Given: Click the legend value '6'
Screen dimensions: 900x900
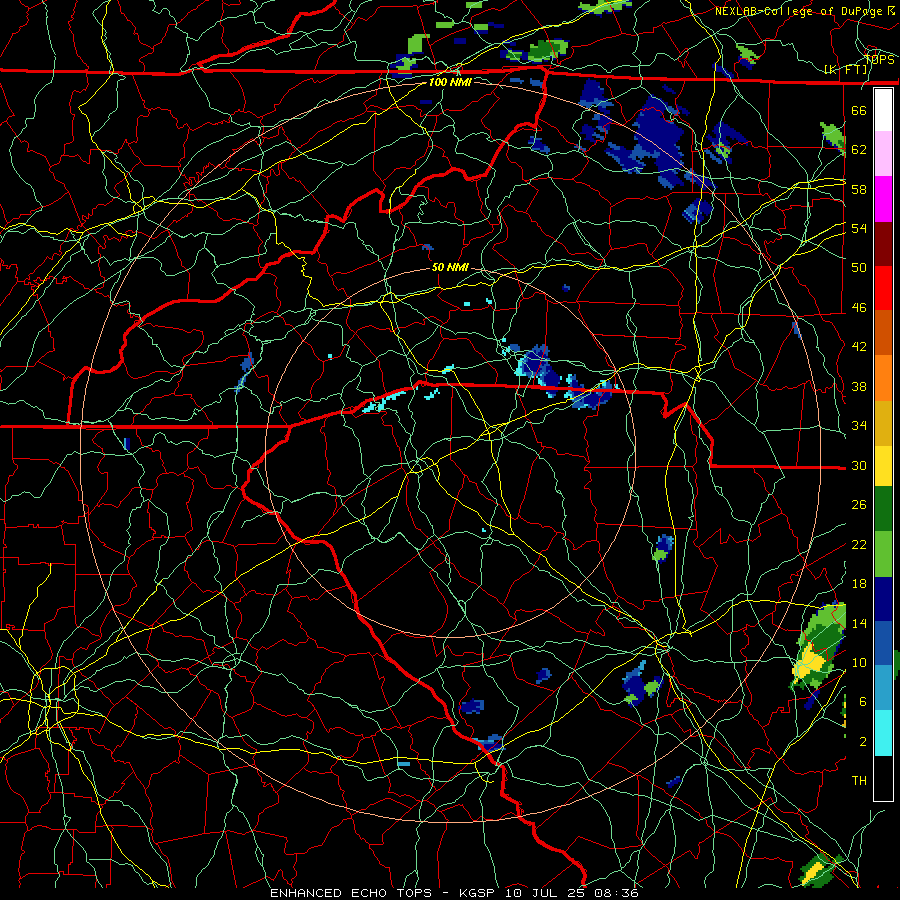Looking at the screenshot, I should (863, 702).
